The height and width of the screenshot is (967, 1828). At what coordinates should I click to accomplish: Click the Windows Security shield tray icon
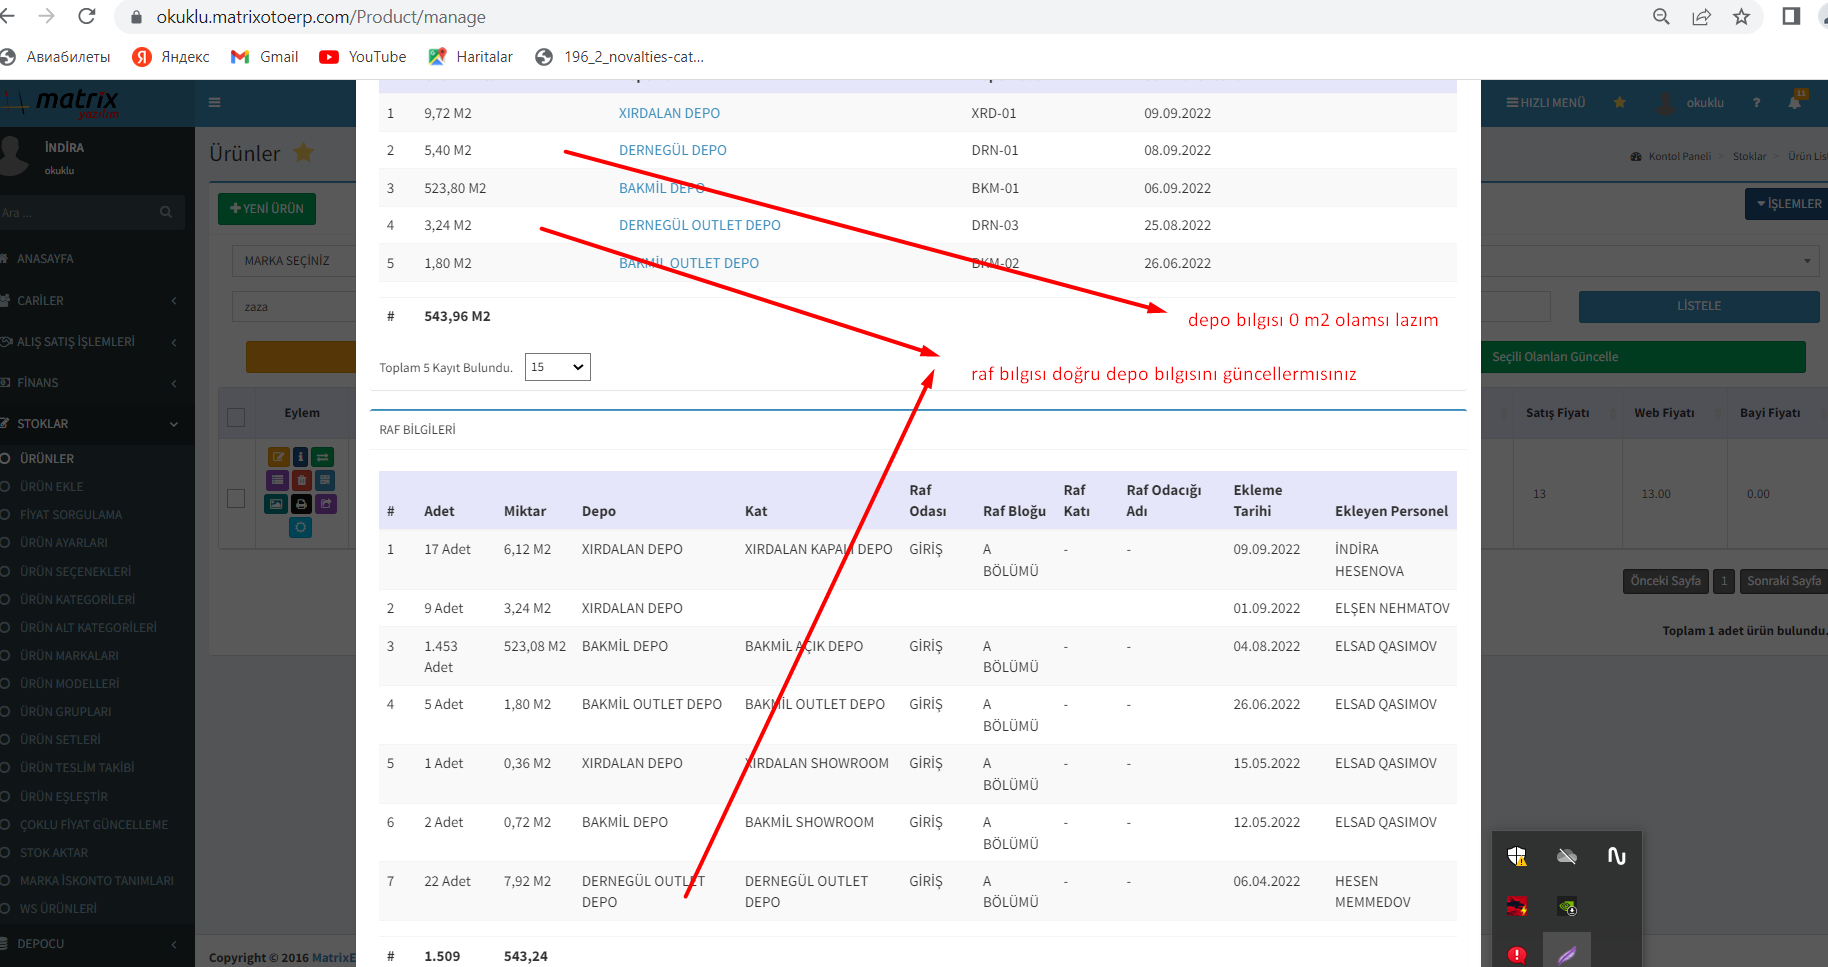coord(1517,856)
